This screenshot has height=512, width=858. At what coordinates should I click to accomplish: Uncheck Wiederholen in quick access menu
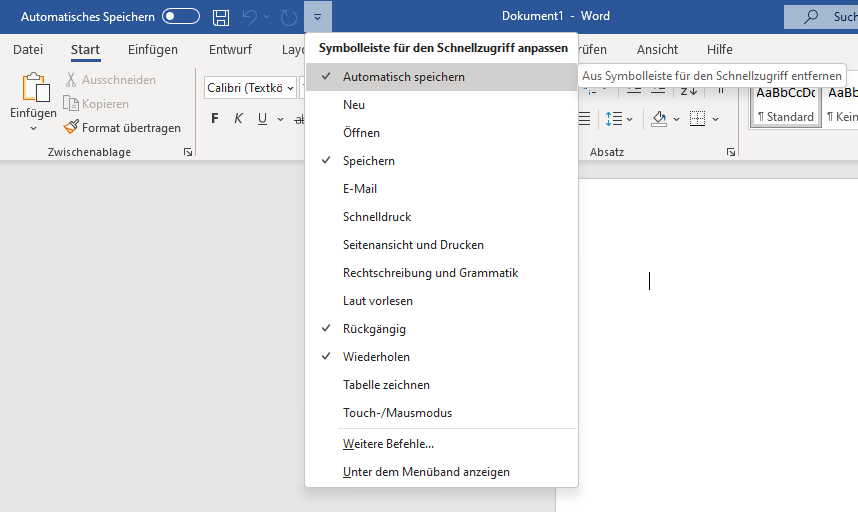376,357
